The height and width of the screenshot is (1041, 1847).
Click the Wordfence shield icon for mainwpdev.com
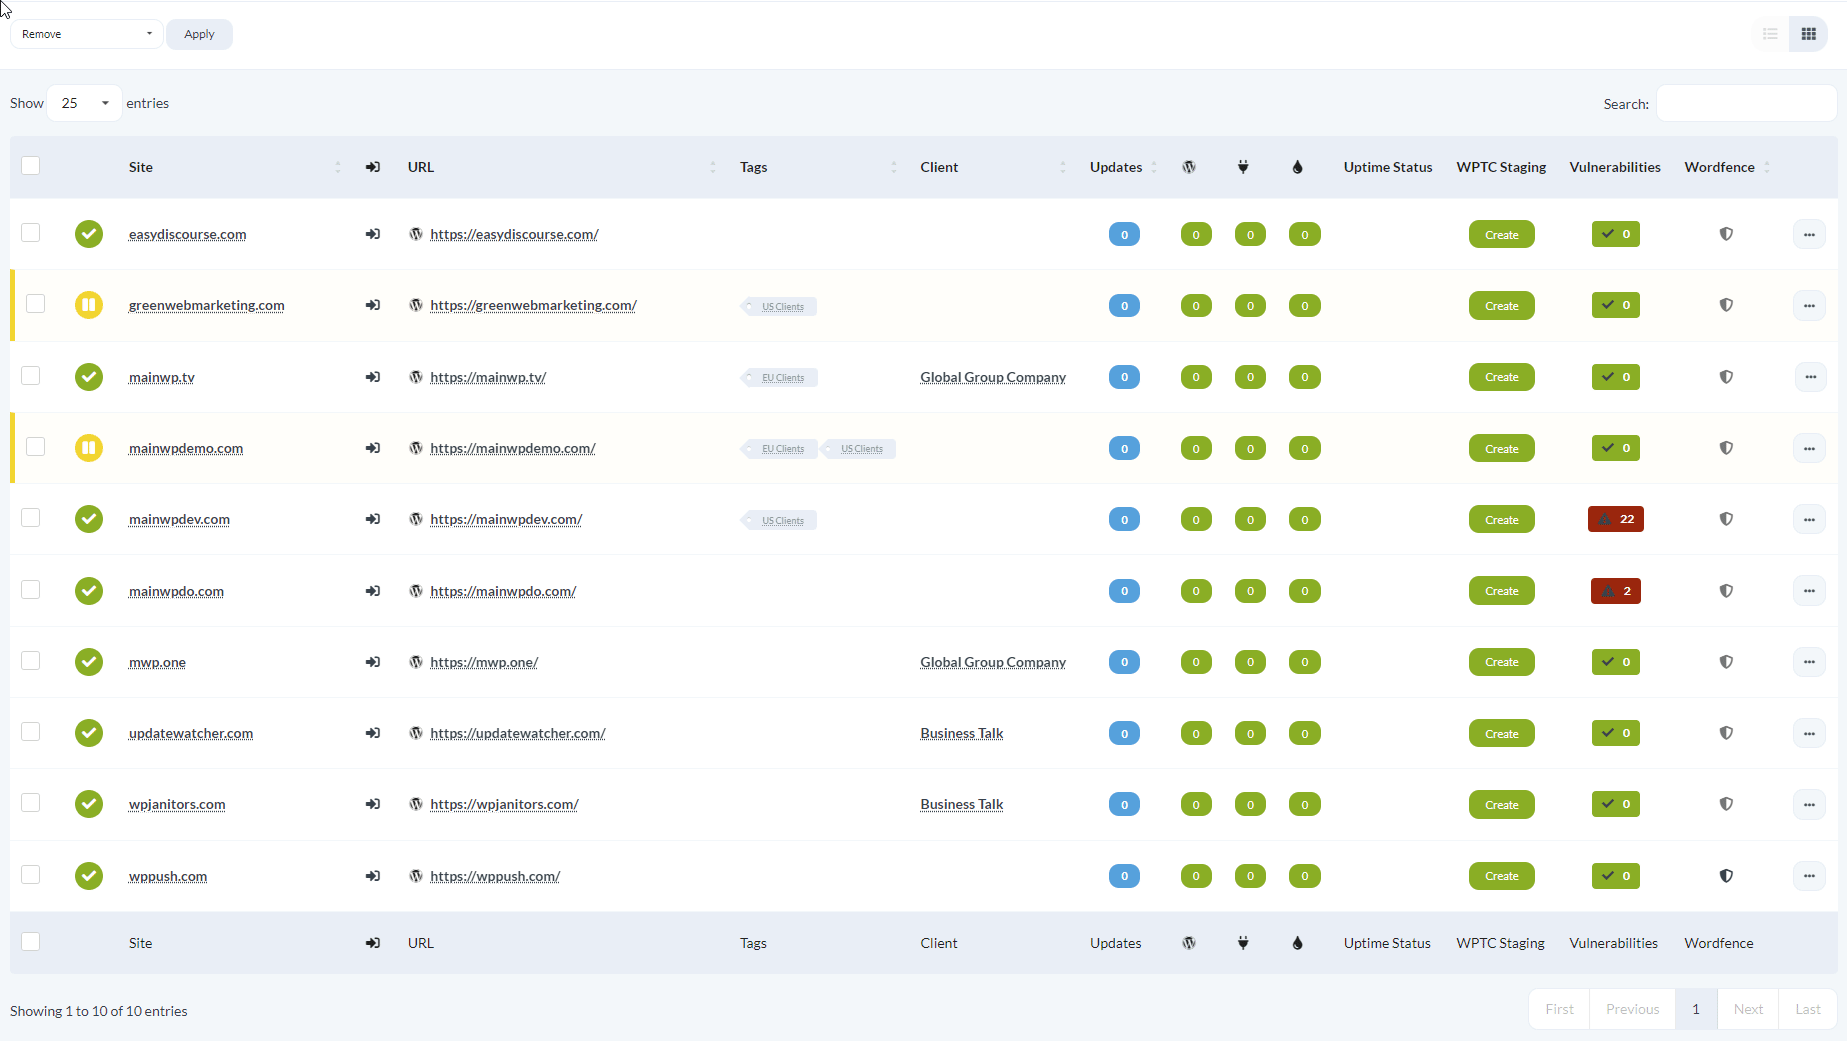coord(1726,519)
